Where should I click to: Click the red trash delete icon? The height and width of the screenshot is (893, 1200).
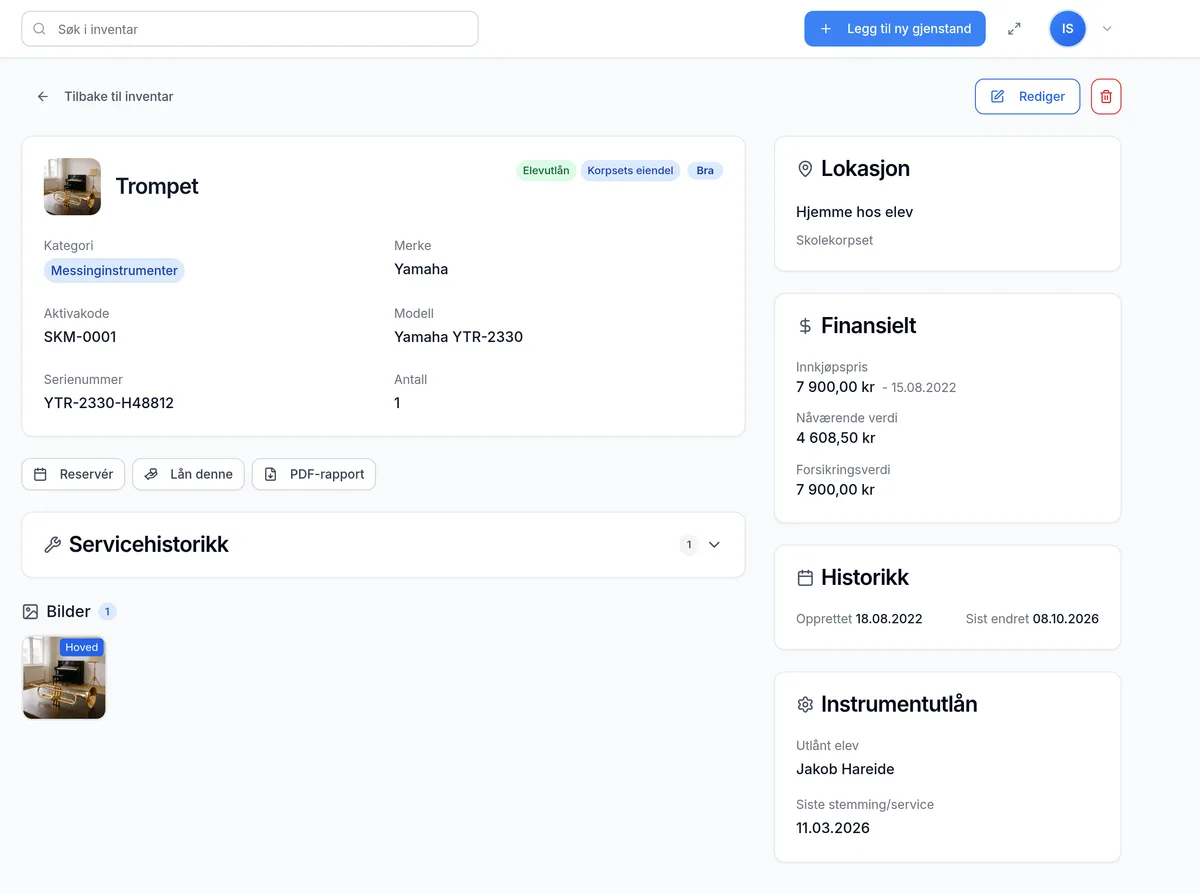1106,96
